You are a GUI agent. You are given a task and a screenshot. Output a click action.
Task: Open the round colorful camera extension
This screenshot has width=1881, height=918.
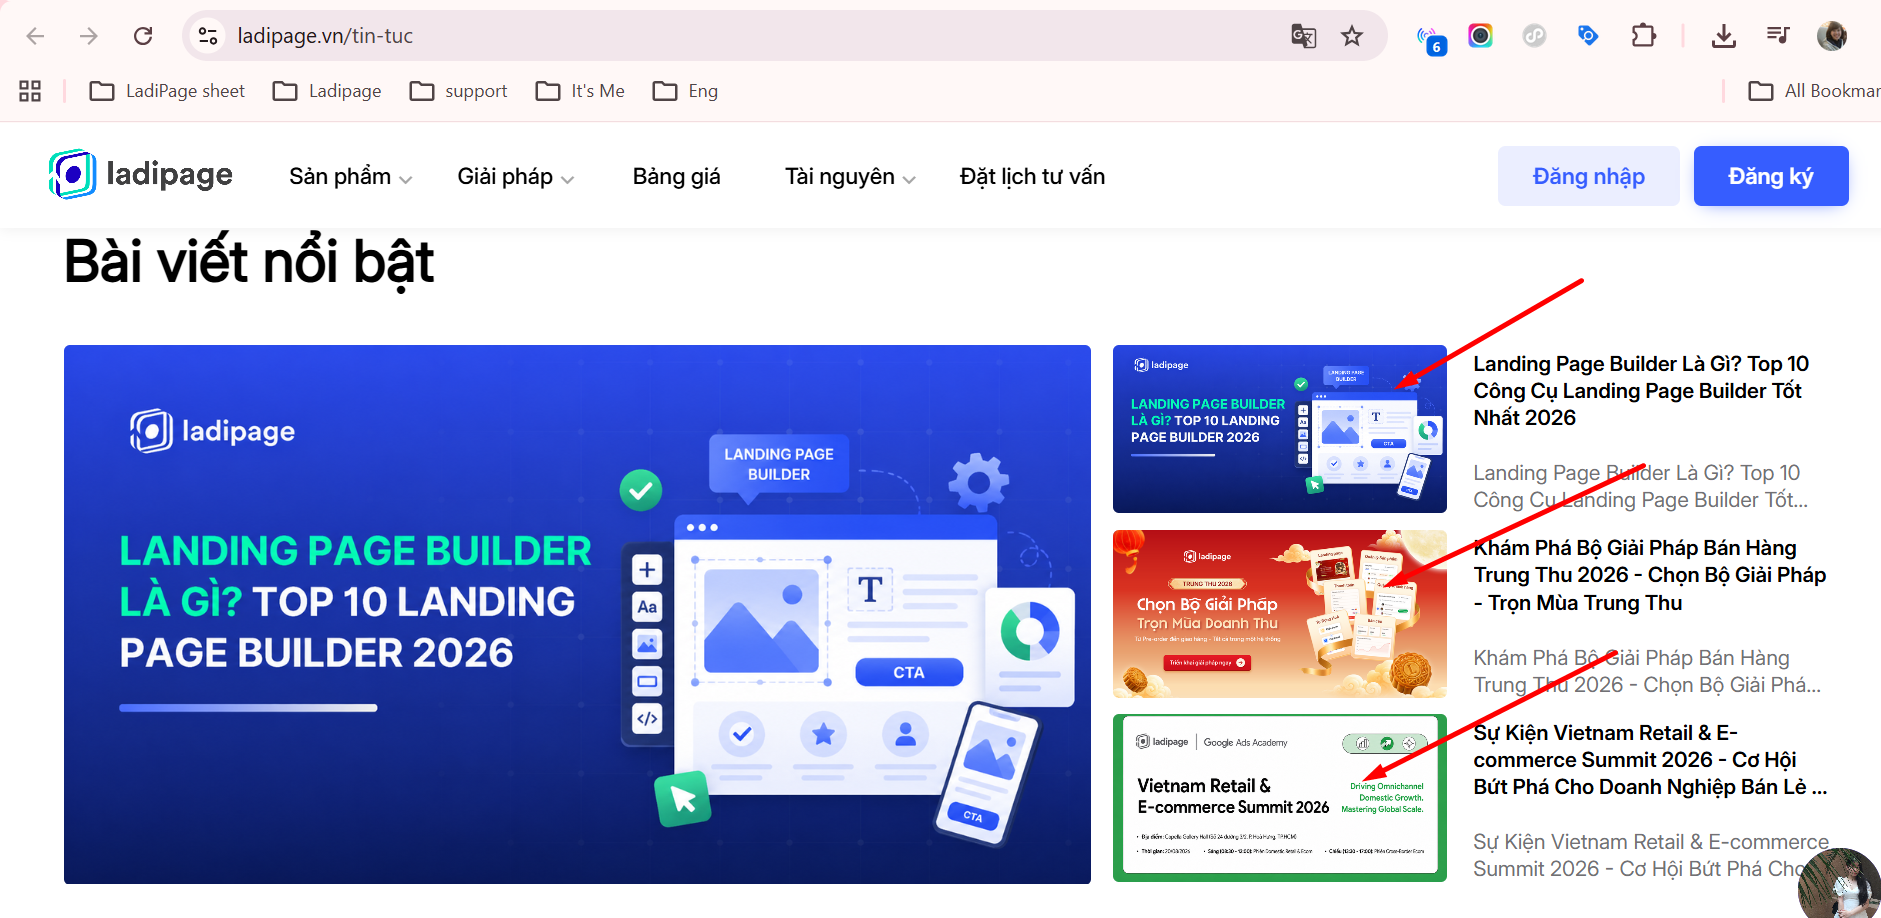point(1480,36)
